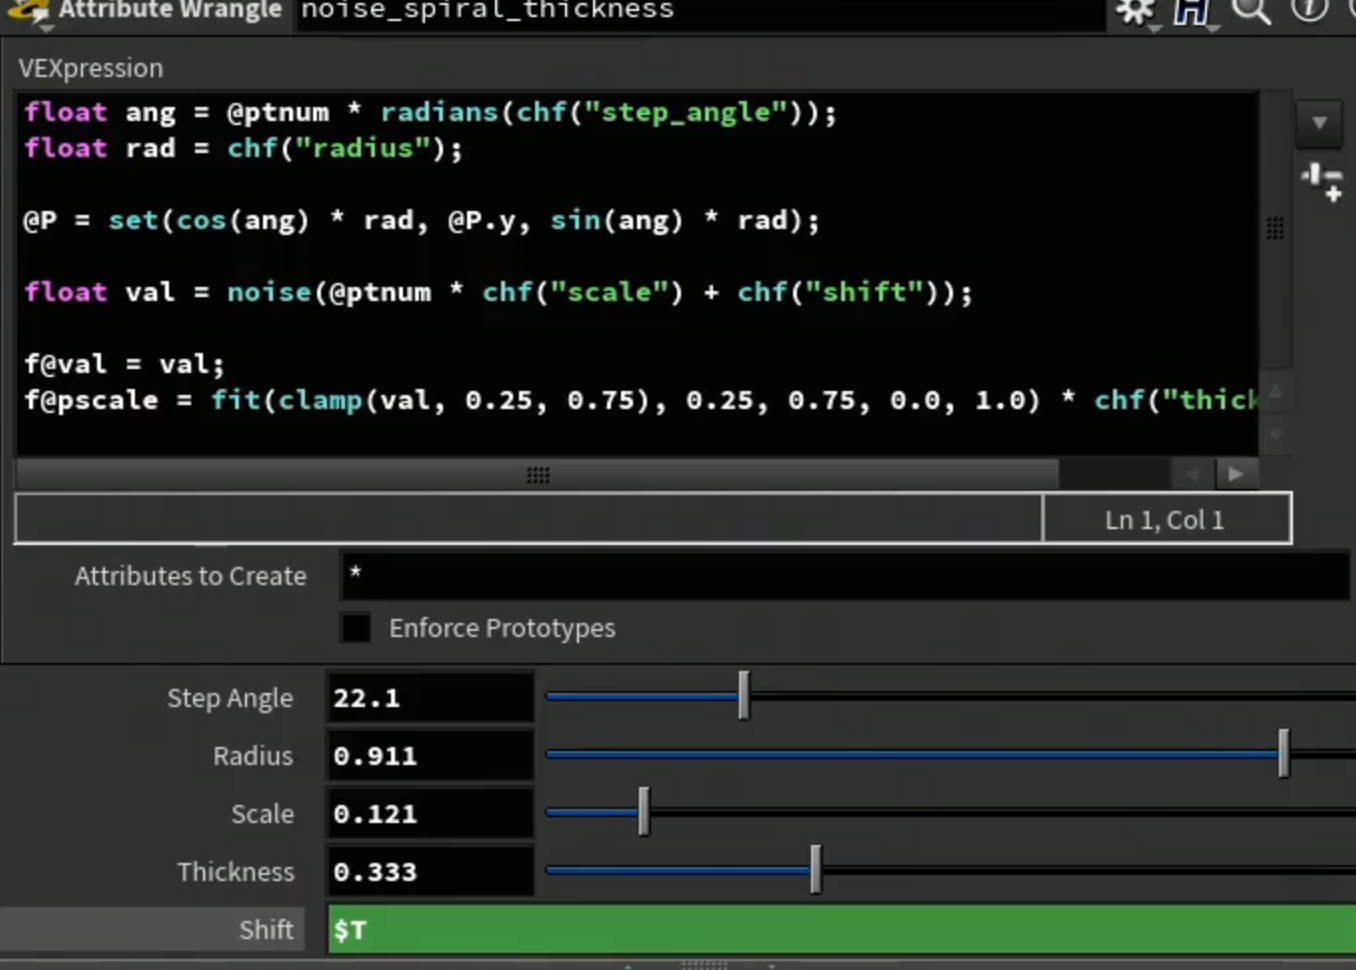Click the Radius parameter label
The height and width of the screenshot is (970, 1356).
tap(253, 756)
